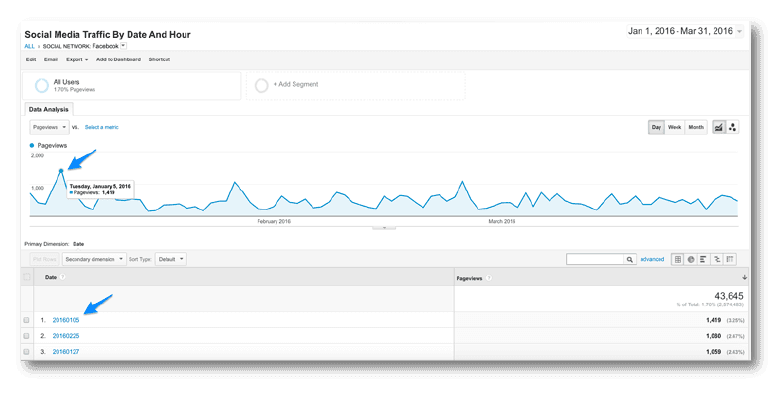Screen dimensions: 768x409
Task: Select the Performance bar view icon
Action: pyautogui.click(x=703, y=260)
